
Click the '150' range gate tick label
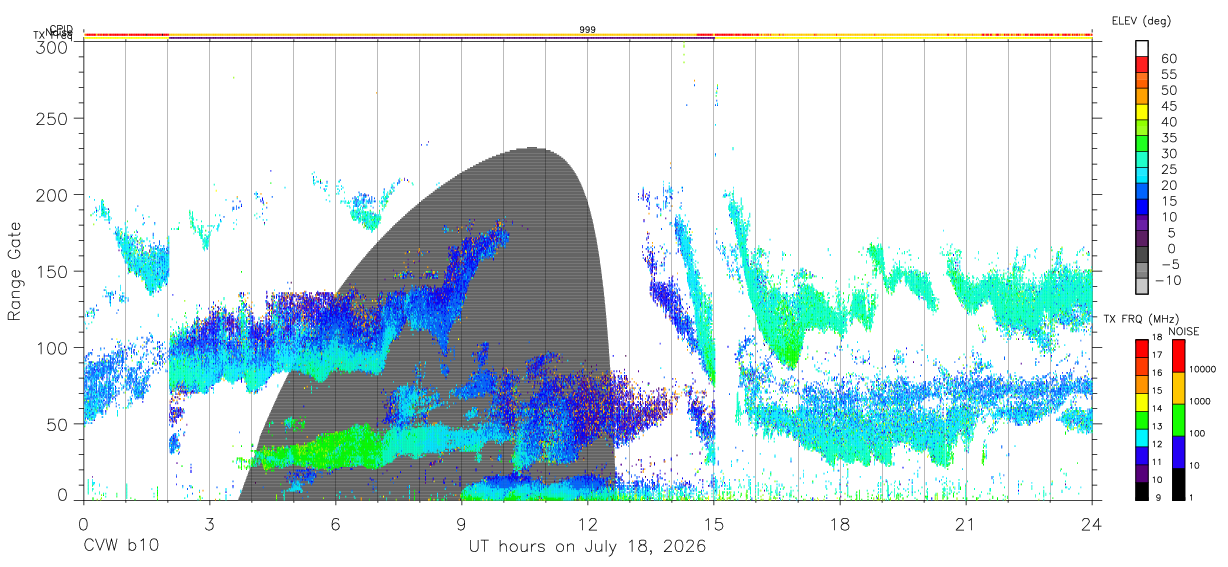[52, 271]
